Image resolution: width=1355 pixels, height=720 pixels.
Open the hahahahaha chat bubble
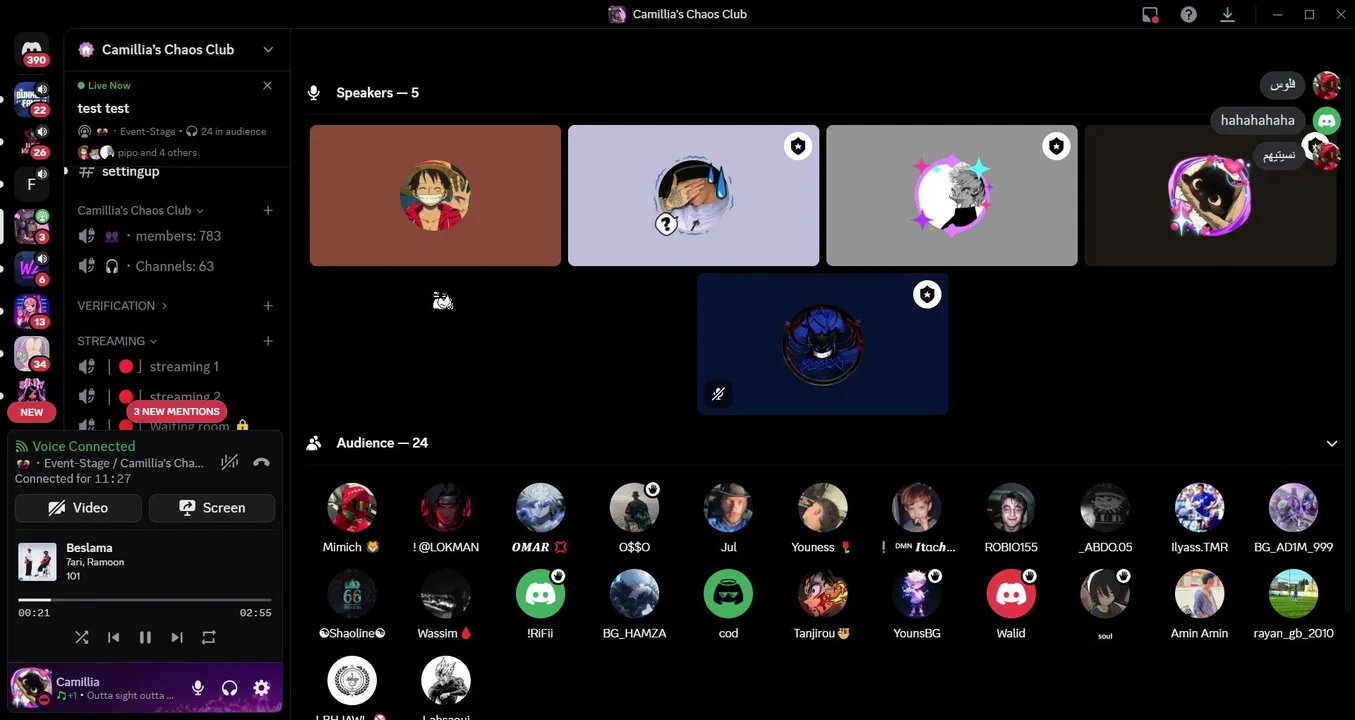point(1258,120)
